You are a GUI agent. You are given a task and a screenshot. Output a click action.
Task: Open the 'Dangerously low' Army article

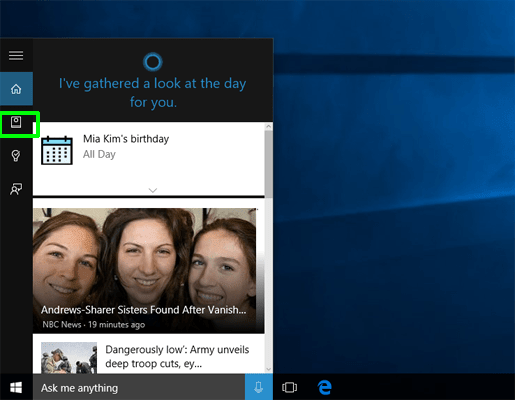coord(177,357)
